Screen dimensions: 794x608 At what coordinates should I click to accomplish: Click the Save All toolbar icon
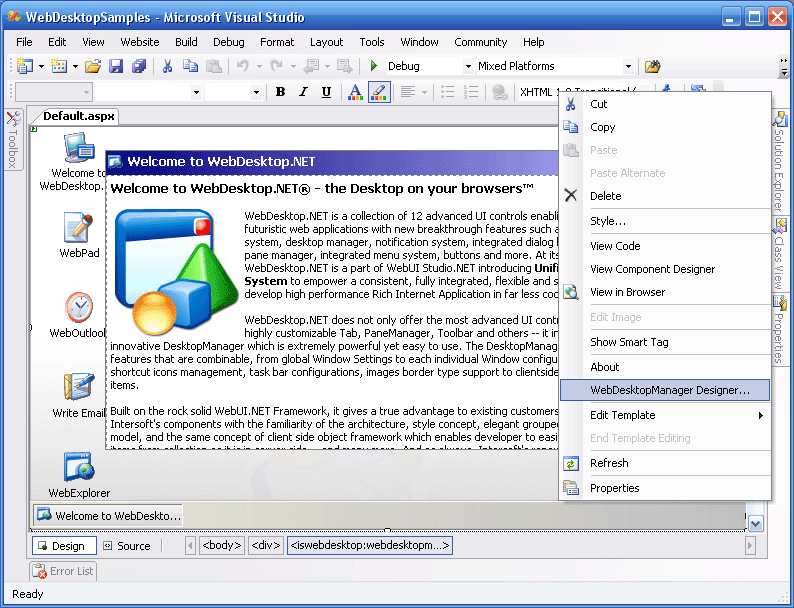click(x=138, y=66)
